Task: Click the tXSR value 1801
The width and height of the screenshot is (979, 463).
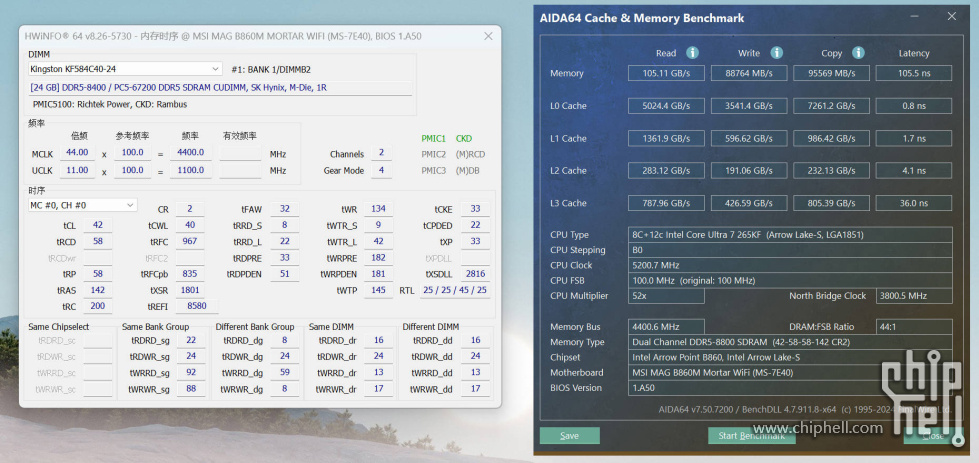Action: click(x=190, y=290)
